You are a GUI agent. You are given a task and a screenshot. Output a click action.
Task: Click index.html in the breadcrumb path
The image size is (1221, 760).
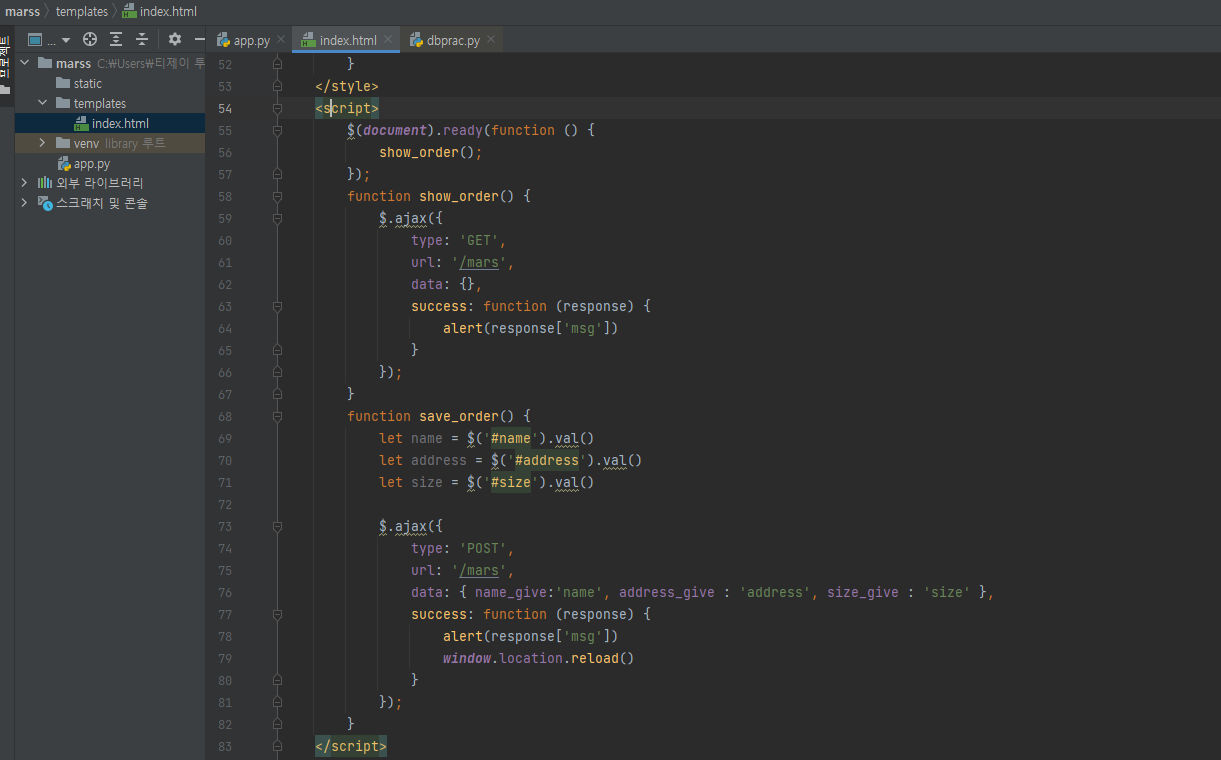click(x=168, y=11)
